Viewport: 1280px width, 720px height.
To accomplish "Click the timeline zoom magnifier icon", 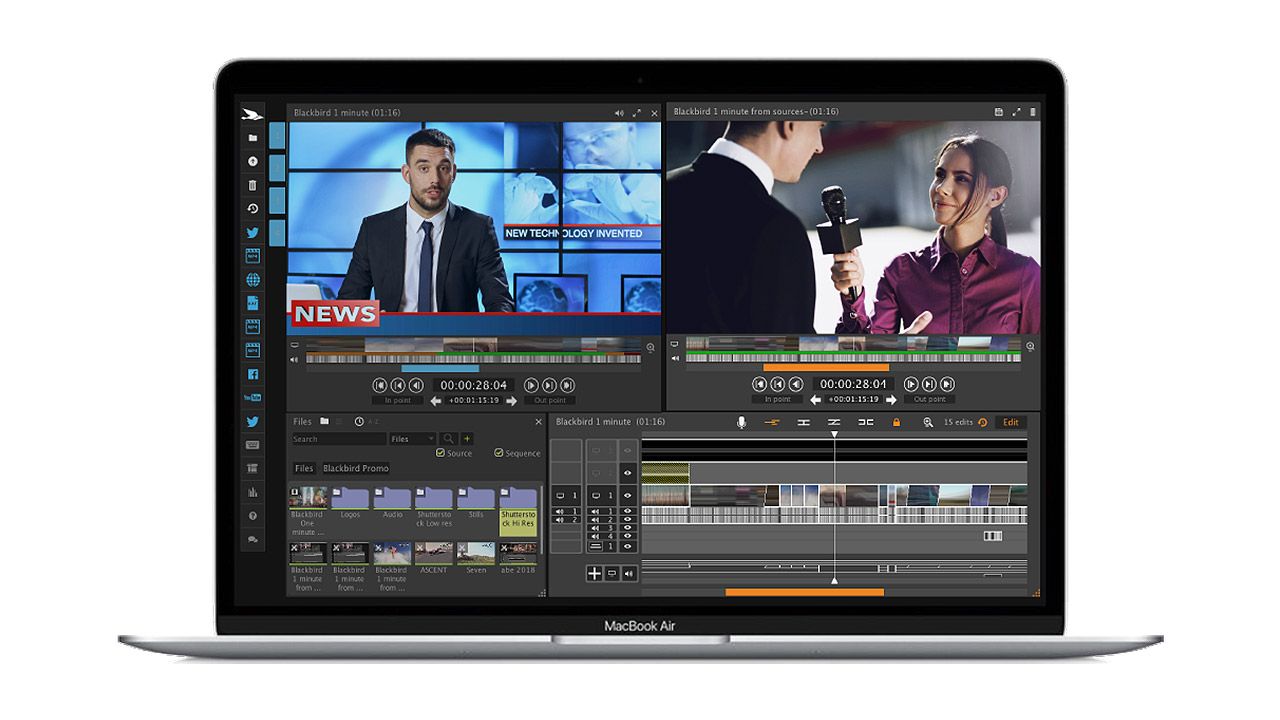I will click(x=928, y=422).
